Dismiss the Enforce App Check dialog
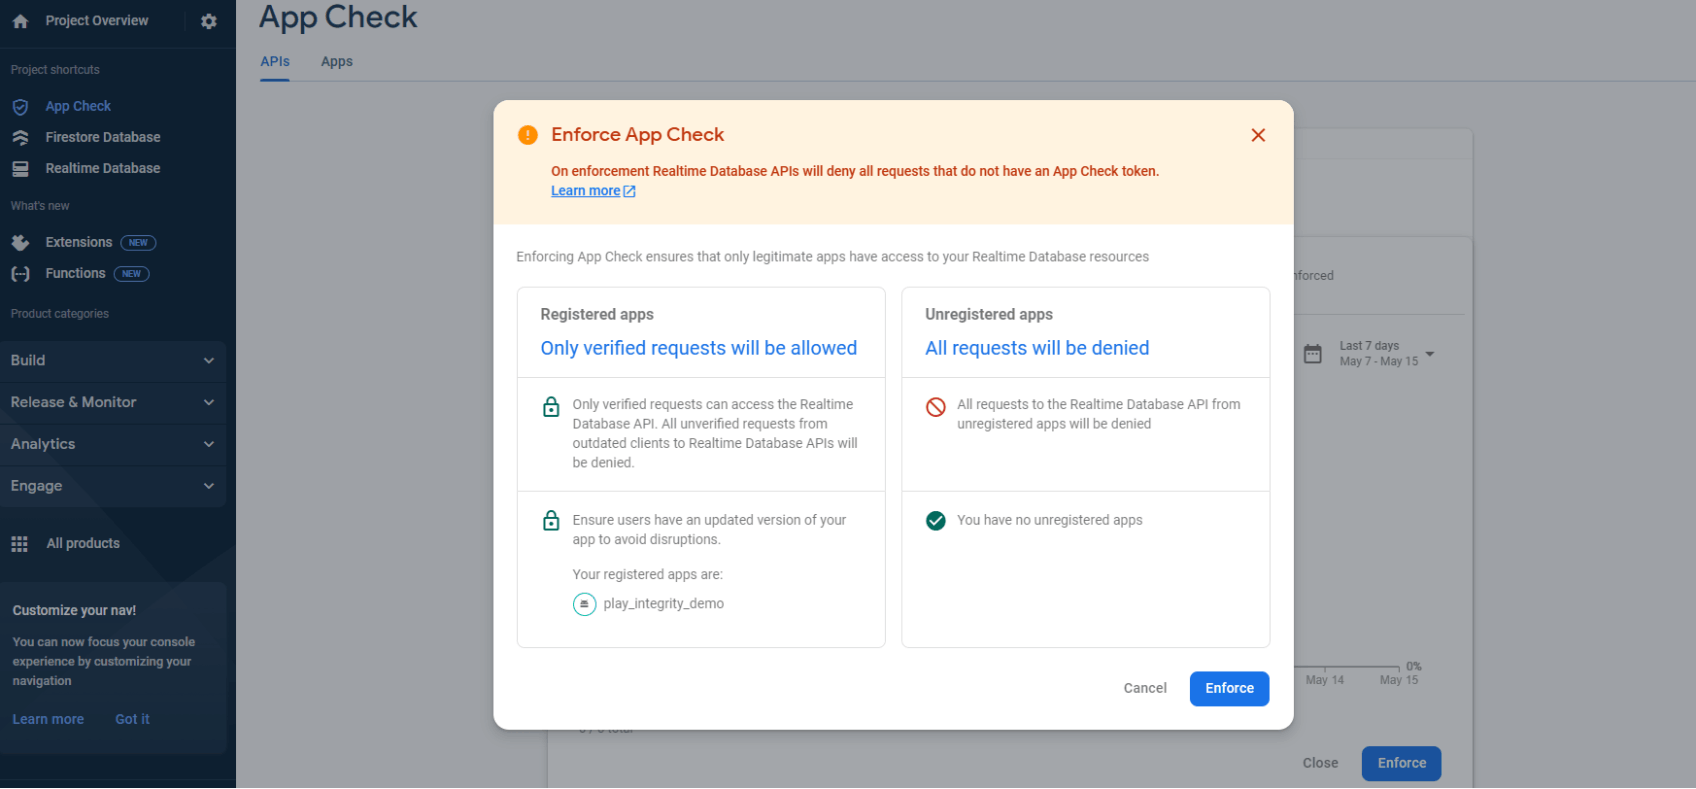Image resolution: width=1696 pixels, height=789 pixels. coord(1258,135)
